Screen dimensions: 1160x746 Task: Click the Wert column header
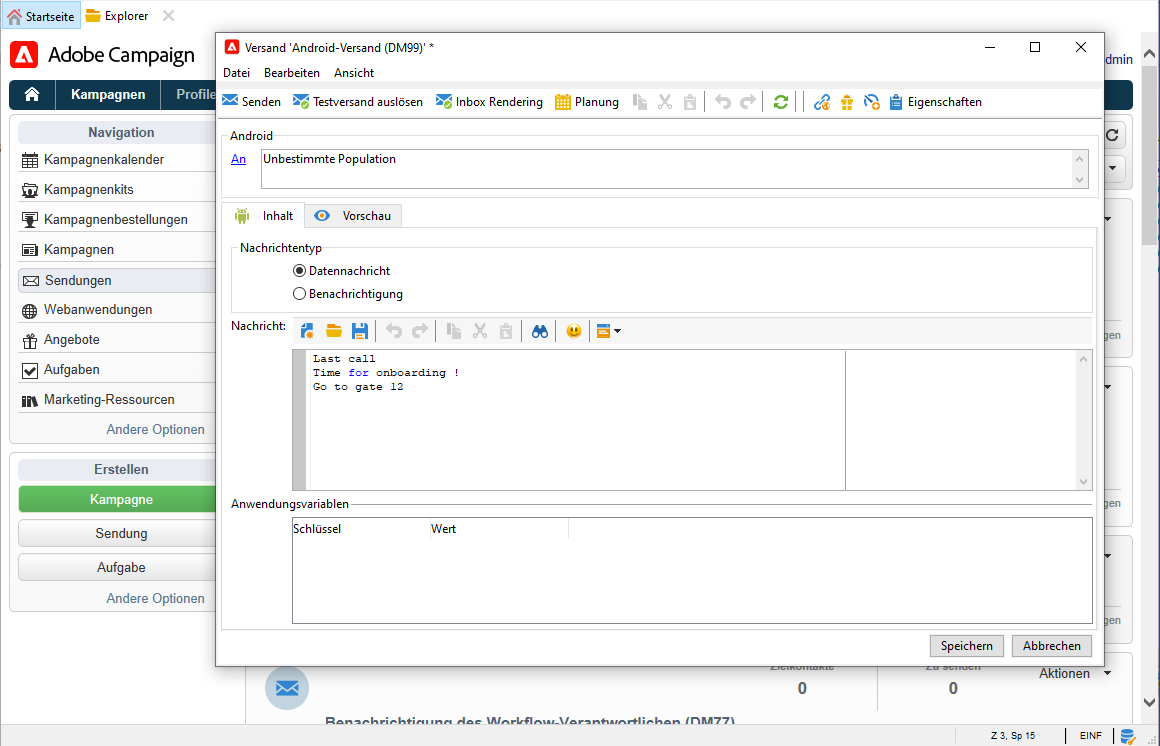coord(499,529)
